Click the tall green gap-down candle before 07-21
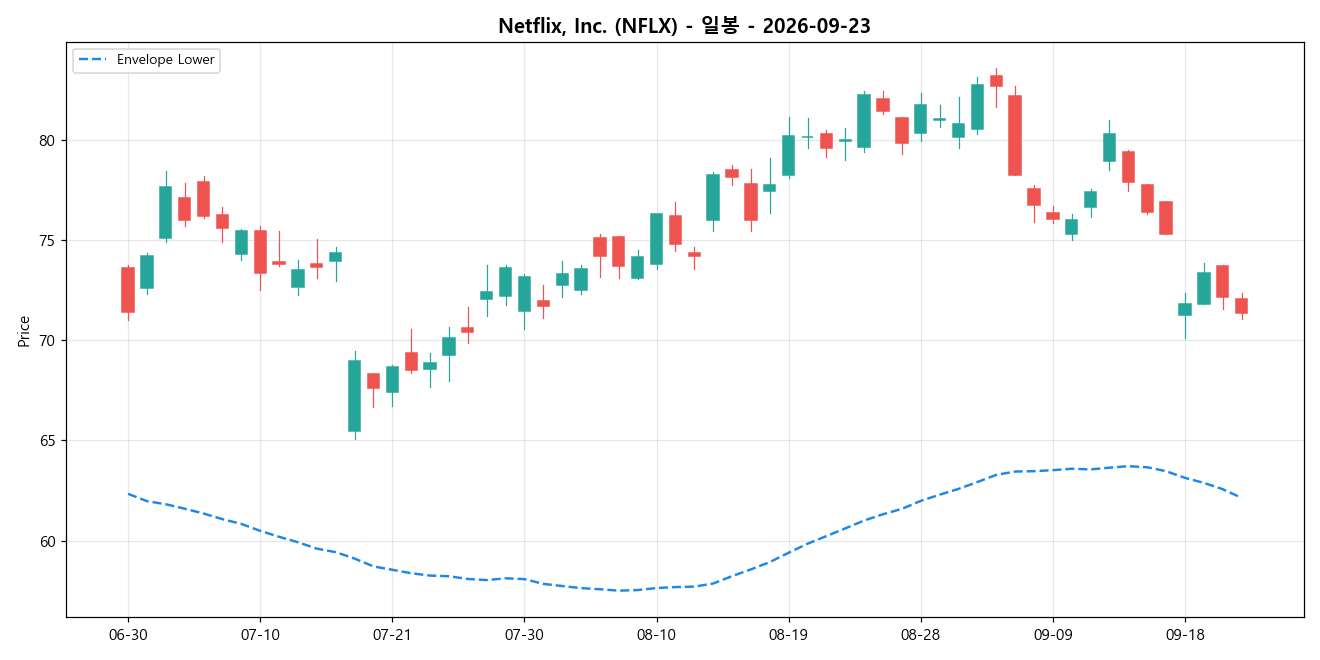The height and width of the screenshot is (660, 1320). point(354,396)
